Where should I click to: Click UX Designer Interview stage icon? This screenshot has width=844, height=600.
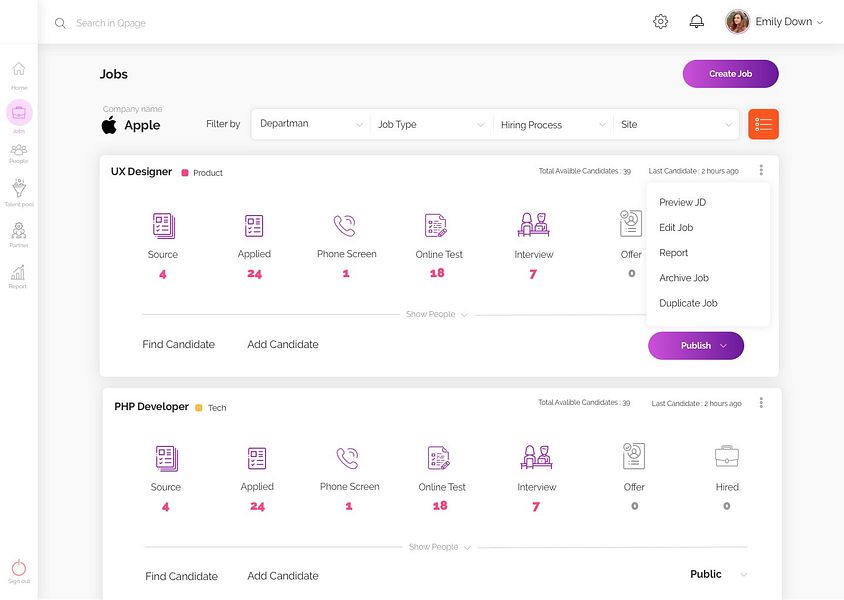click(533, 224)
